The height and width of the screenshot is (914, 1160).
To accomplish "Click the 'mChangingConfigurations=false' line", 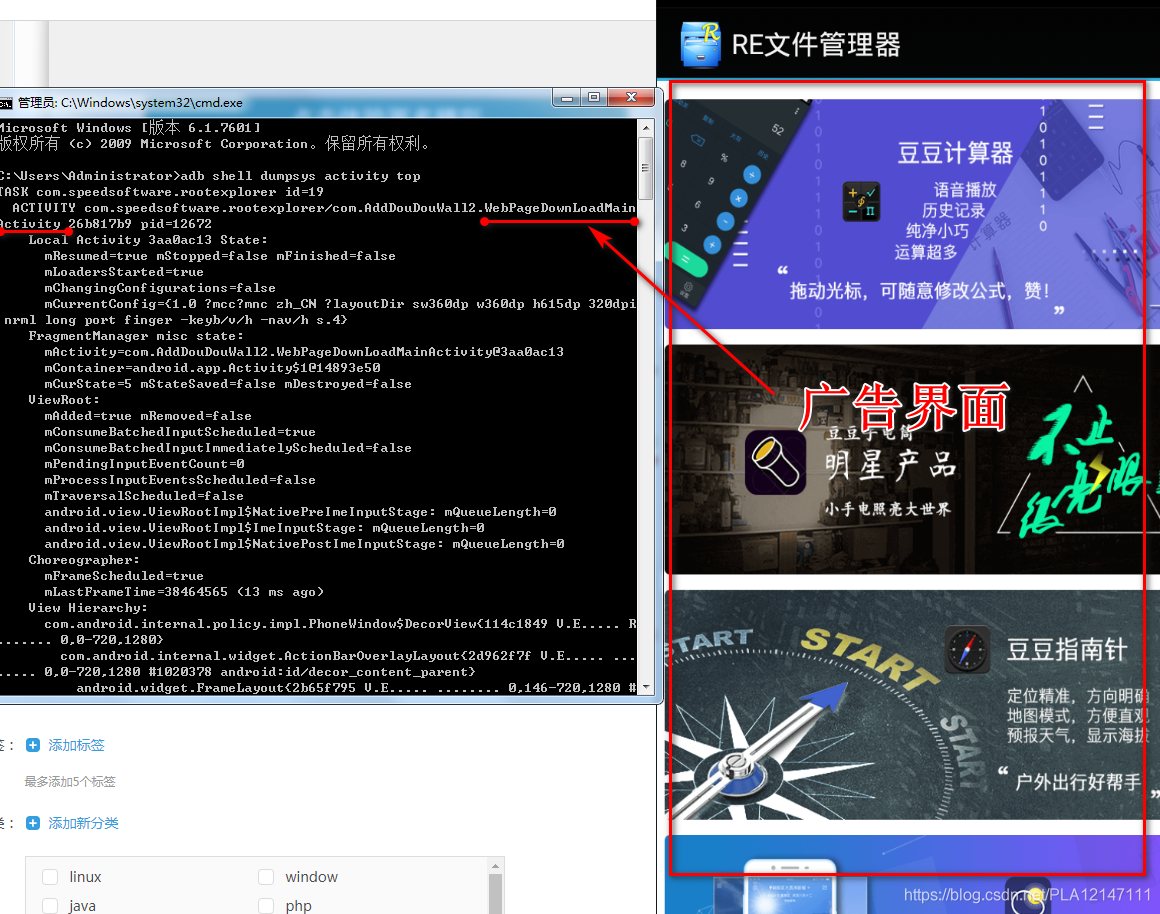I will pyautogui.click(x=160, y=288).
